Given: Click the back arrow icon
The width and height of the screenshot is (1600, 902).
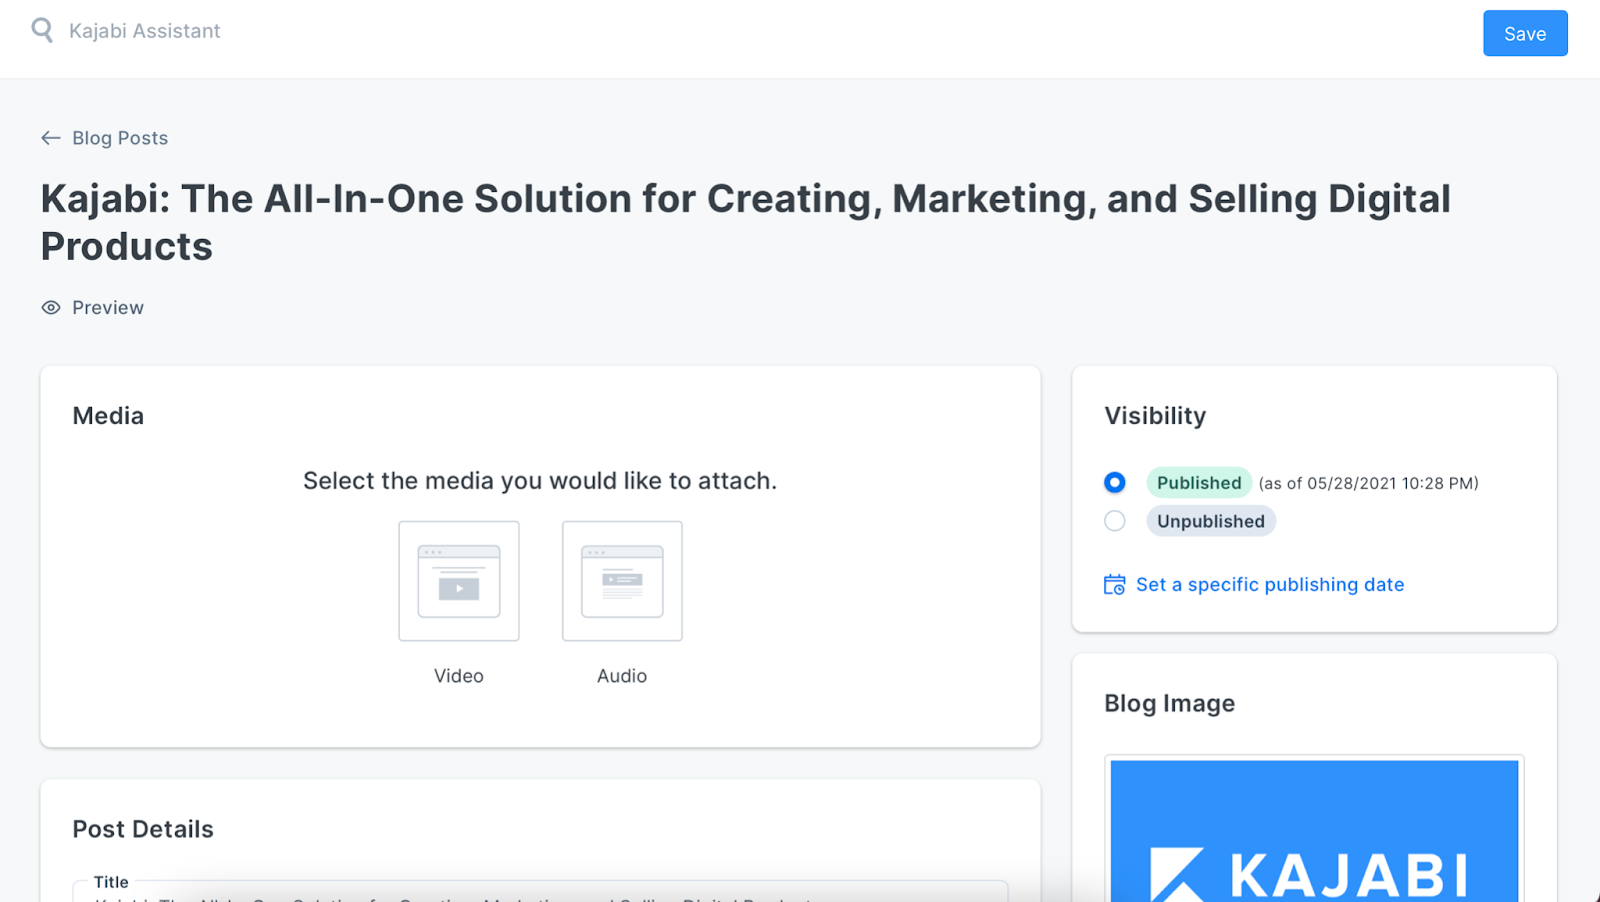Looking at the screenshot, I should tap(51, 138).
